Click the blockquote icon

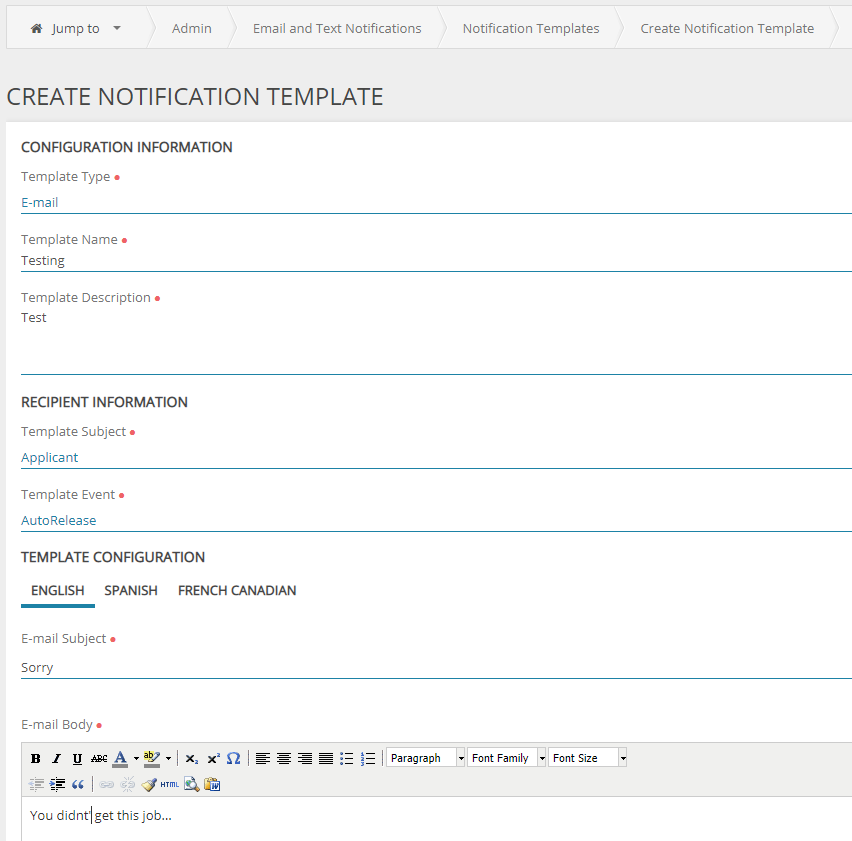click(78, 784)
